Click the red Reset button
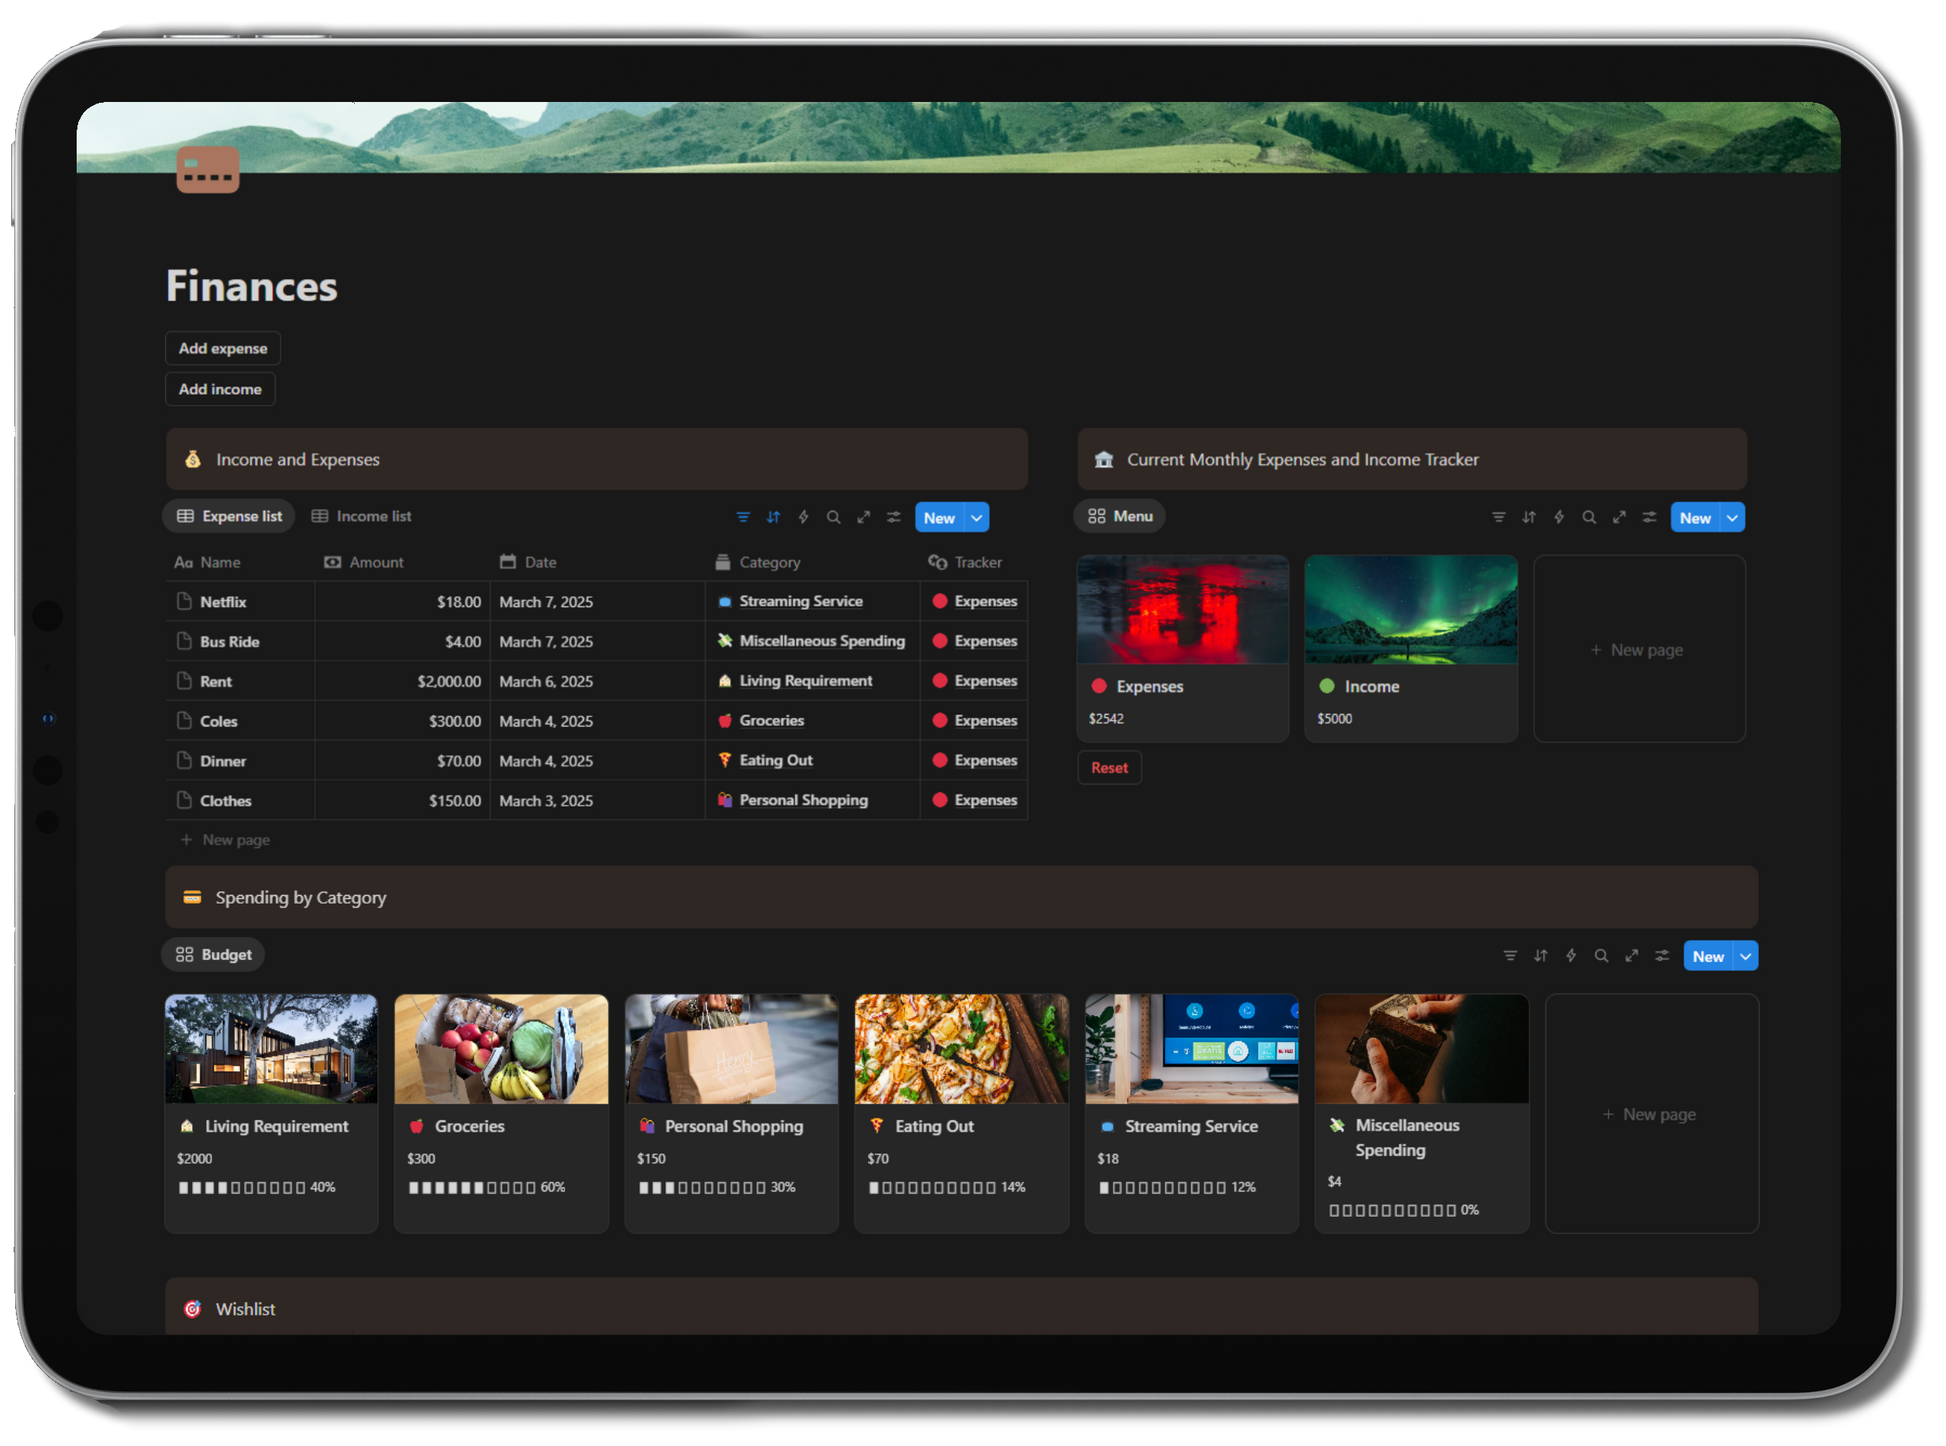The height and width of the screenshot is (1446, 1946). coord(1109,767)
